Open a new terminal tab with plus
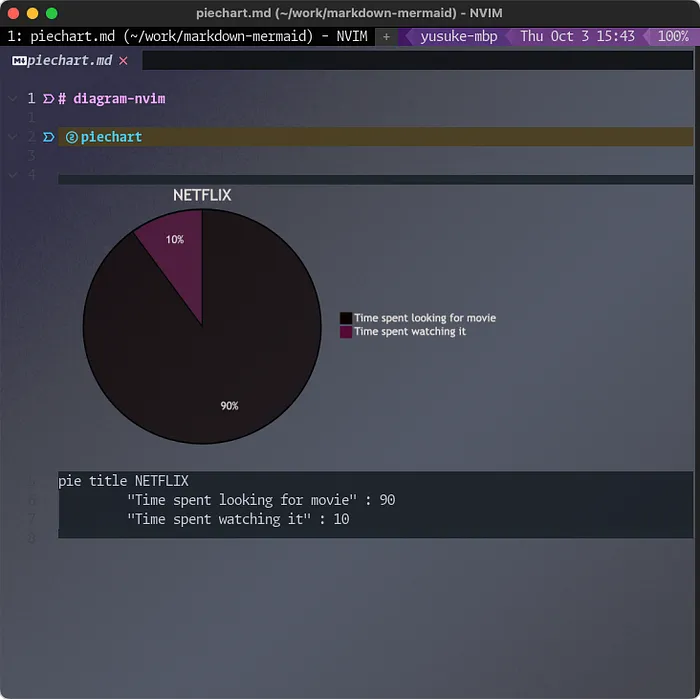700x699 pixels. pos(386,37)
